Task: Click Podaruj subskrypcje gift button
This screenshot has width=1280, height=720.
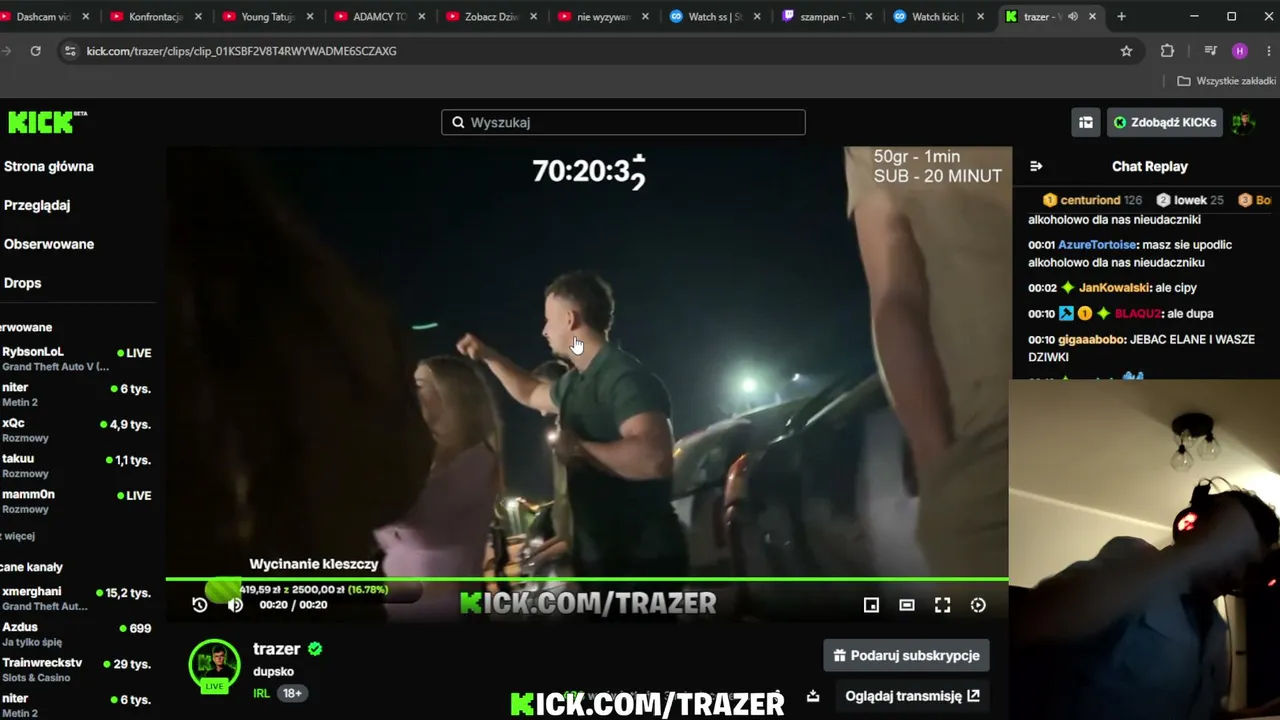Action: click(x=906, y=656)
